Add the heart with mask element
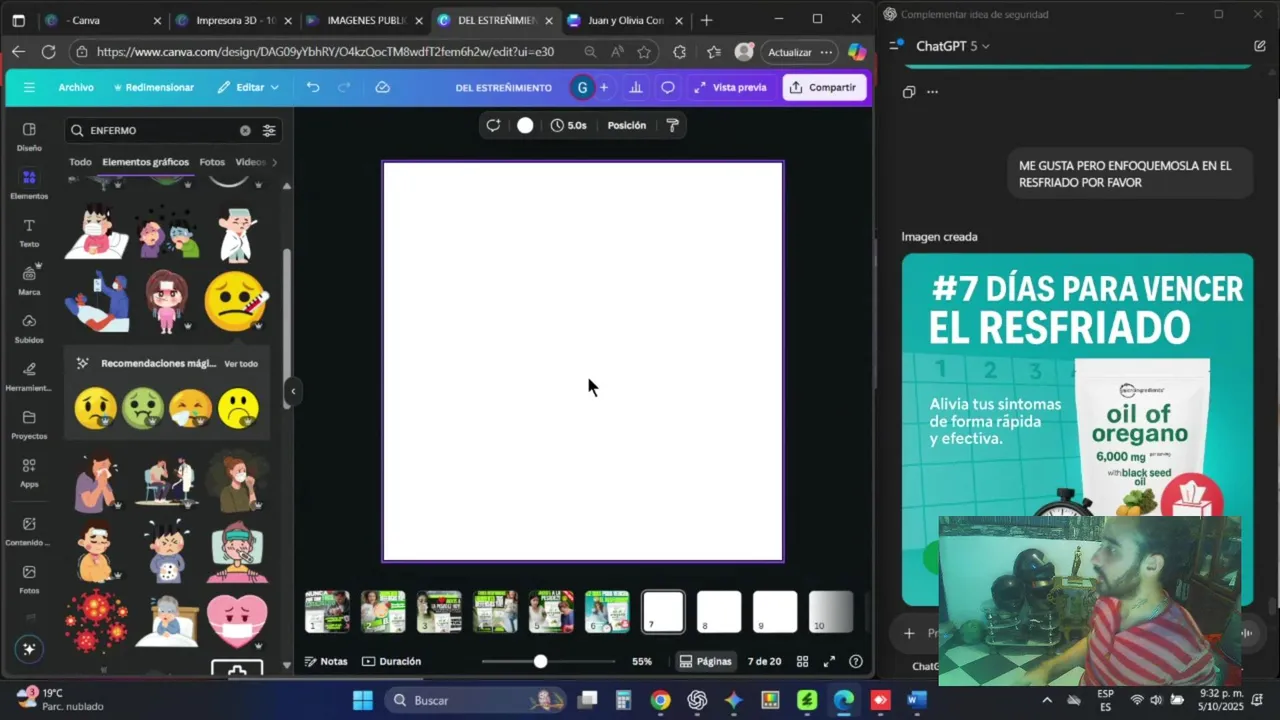The image size is (1280, 720). click(237, 620)
